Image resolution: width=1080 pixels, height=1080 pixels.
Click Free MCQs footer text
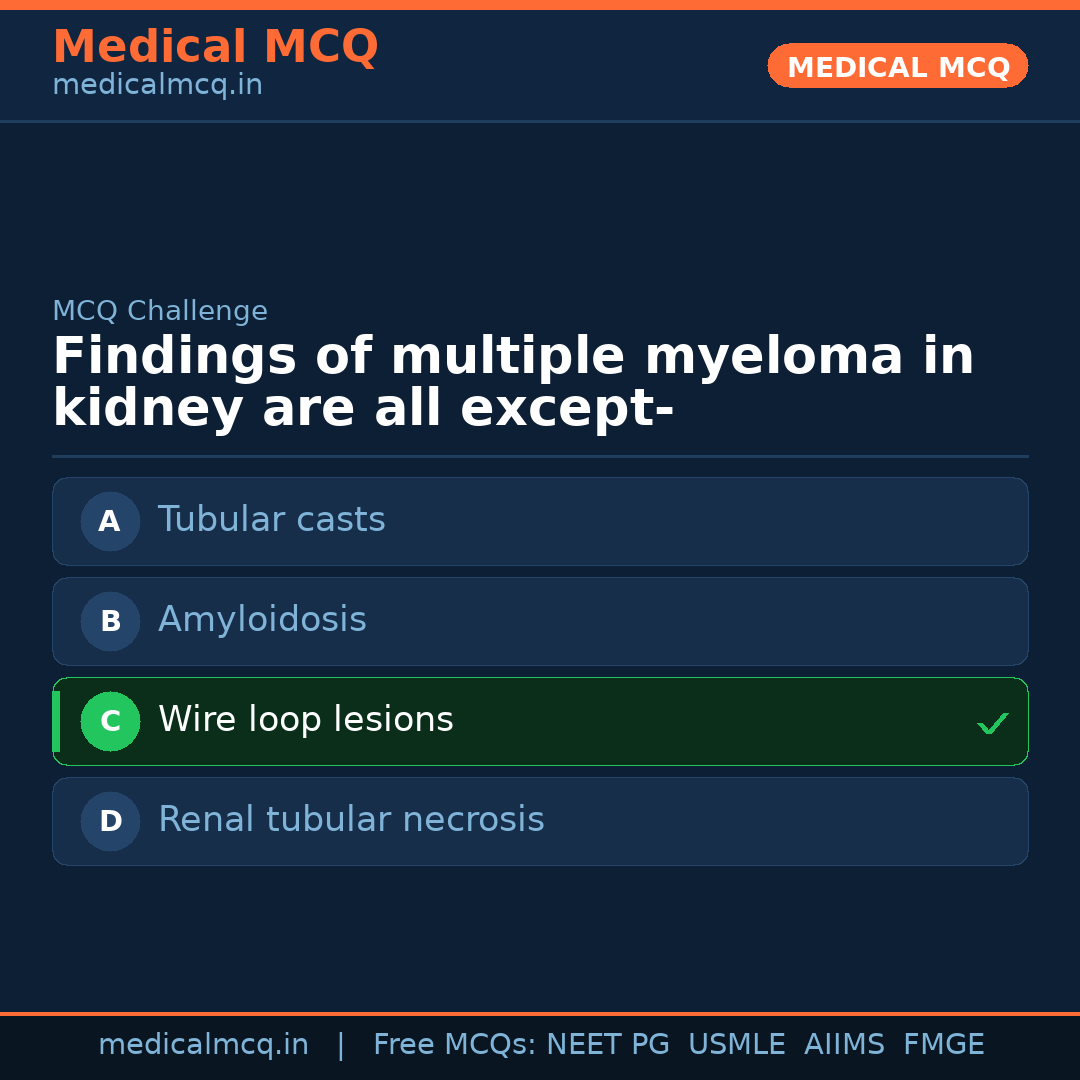click(454, 1045)
